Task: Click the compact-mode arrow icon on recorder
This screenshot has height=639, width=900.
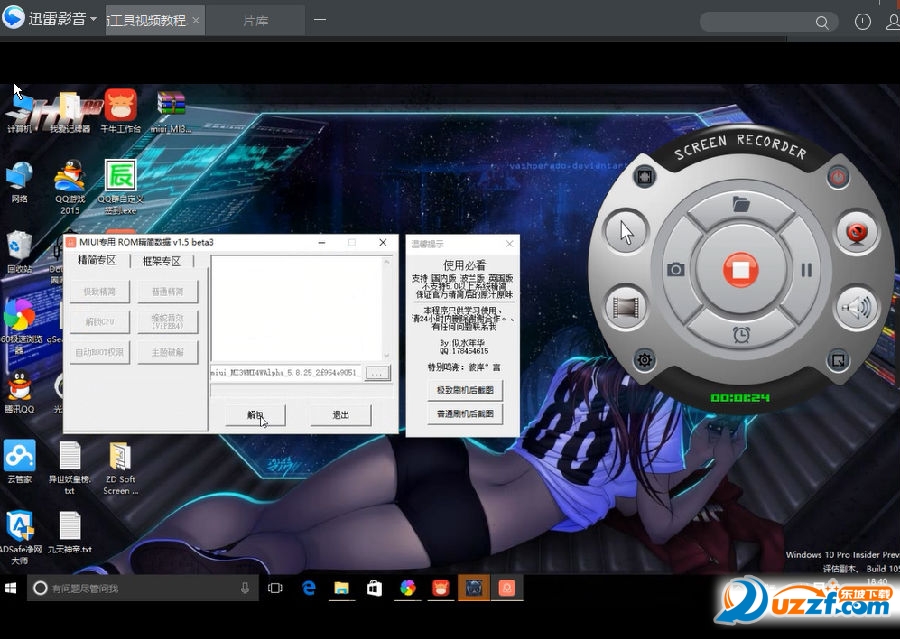Action: pos(838,360)
